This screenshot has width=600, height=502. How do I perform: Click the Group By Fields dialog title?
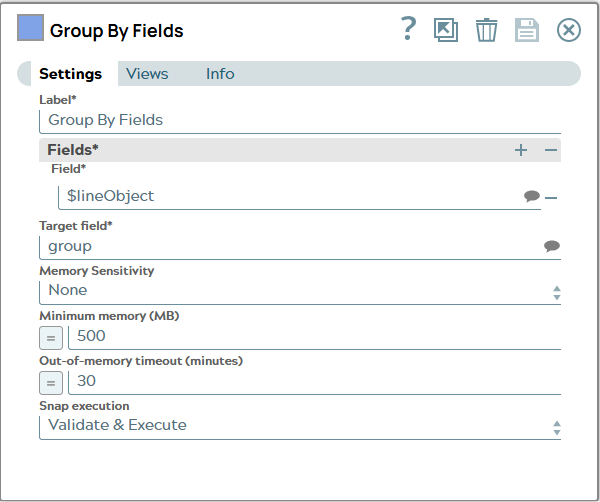116,31
